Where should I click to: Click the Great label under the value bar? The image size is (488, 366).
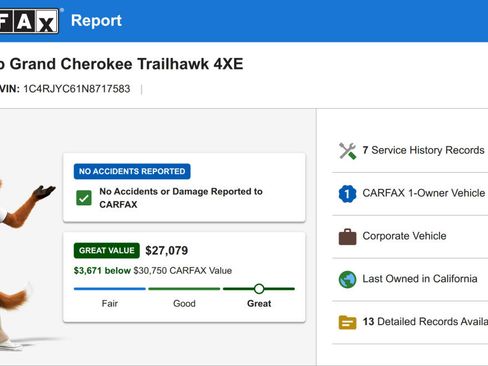tap(259, 304)
